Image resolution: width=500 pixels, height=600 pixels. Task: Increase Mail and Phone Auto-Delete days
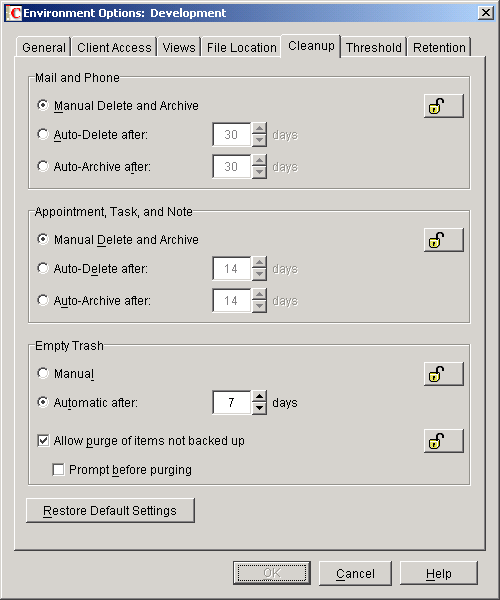coord(259,129)
